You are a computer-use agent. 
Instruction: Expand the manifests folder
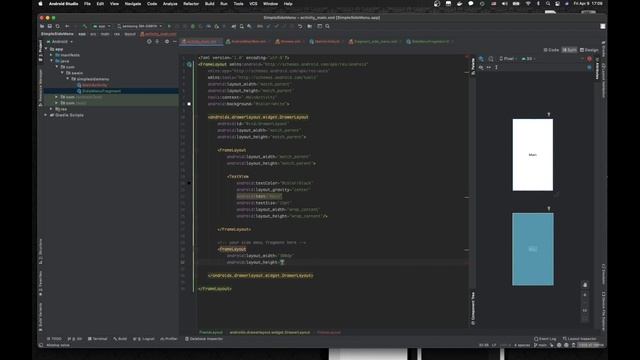tap(51, 55)
